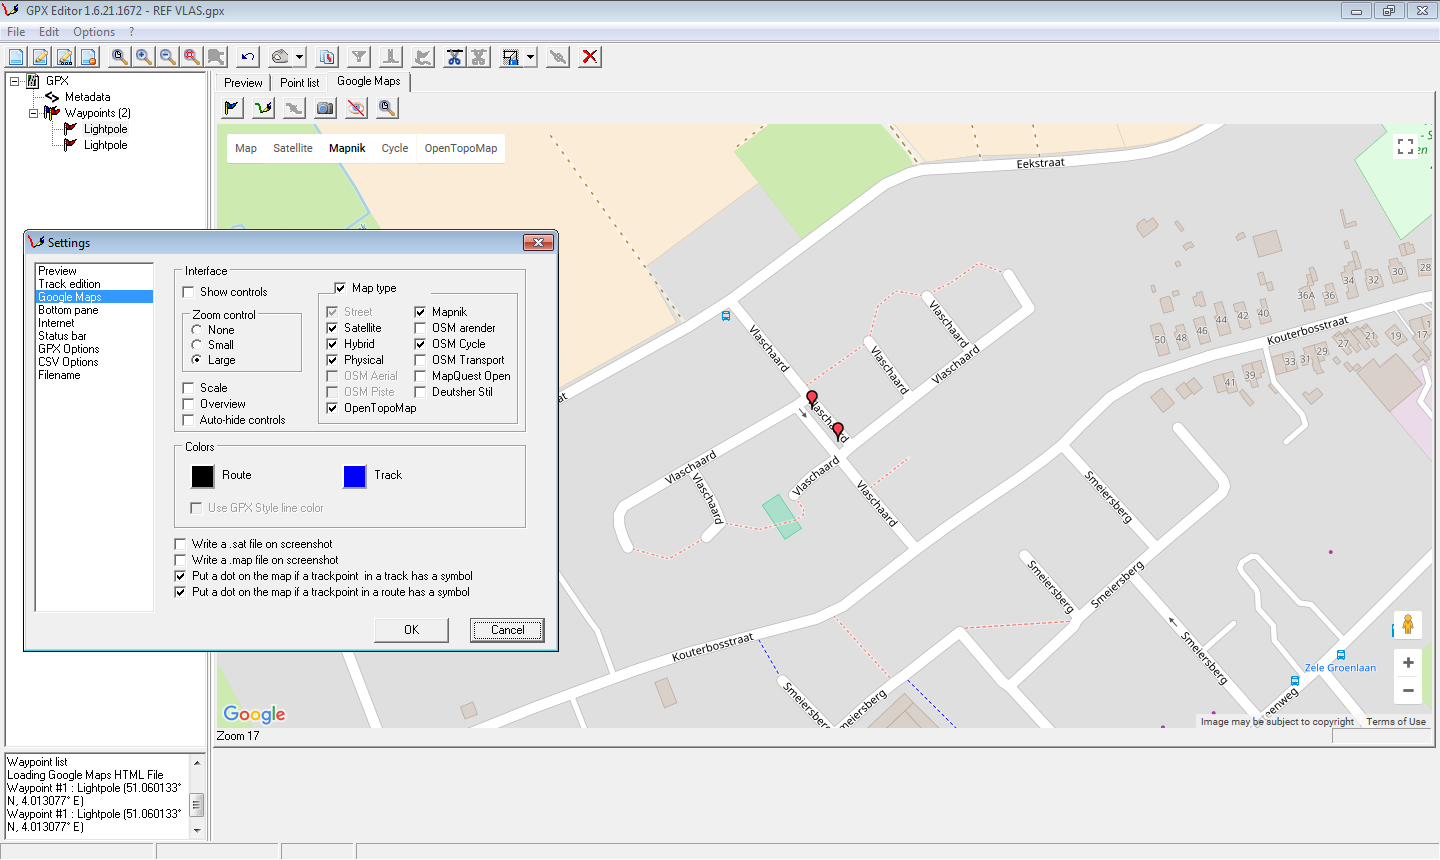Click the helmet-shaped toolbar icon

click(x=280, y=57)
